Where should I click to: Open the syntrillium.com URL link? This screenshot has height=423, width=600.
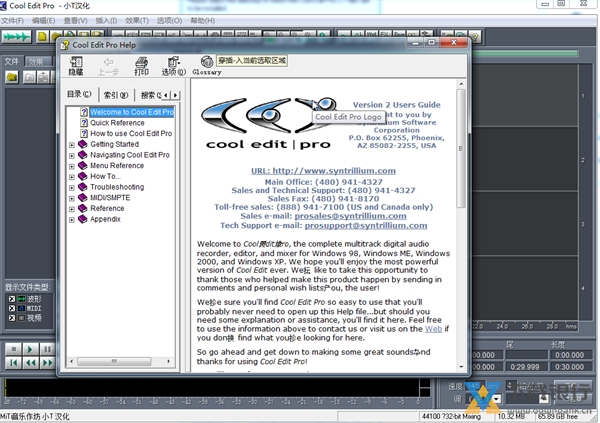(x=318, y=170)
